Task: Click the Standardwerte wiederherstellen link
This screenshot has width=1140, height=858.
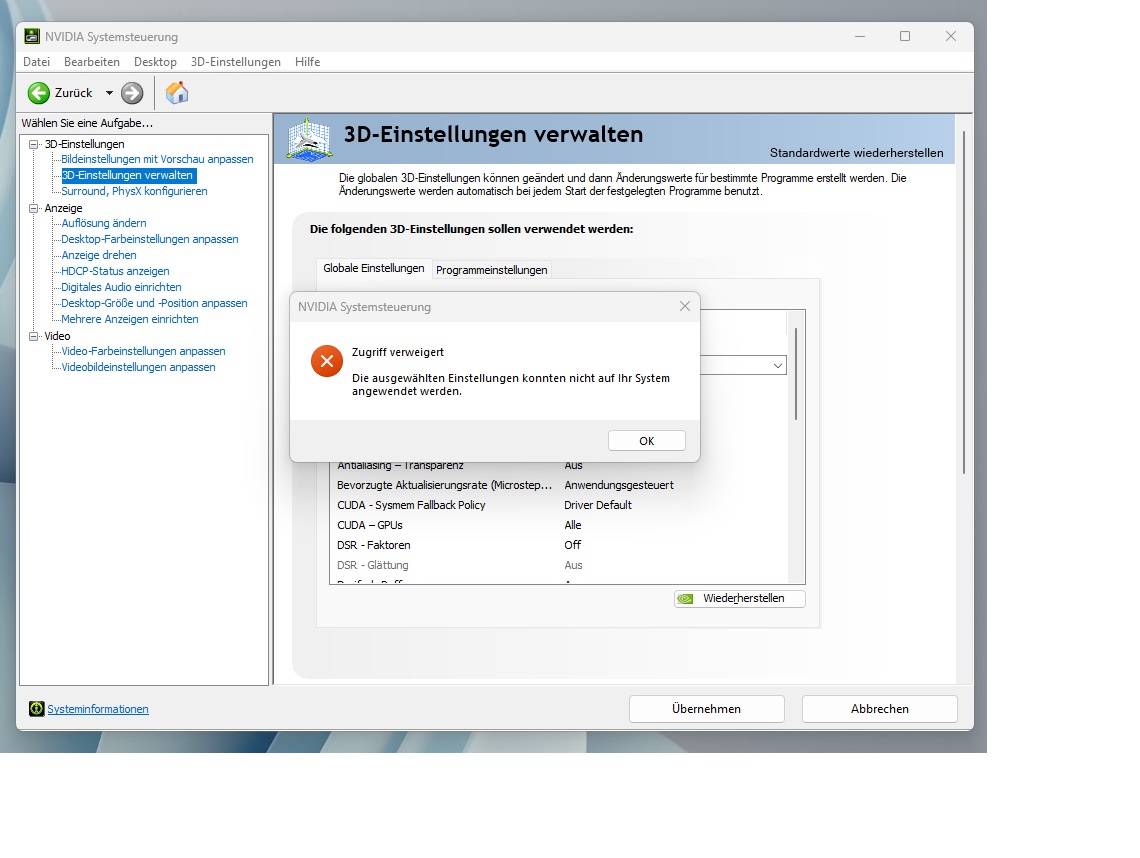Action: click(856, 153)
